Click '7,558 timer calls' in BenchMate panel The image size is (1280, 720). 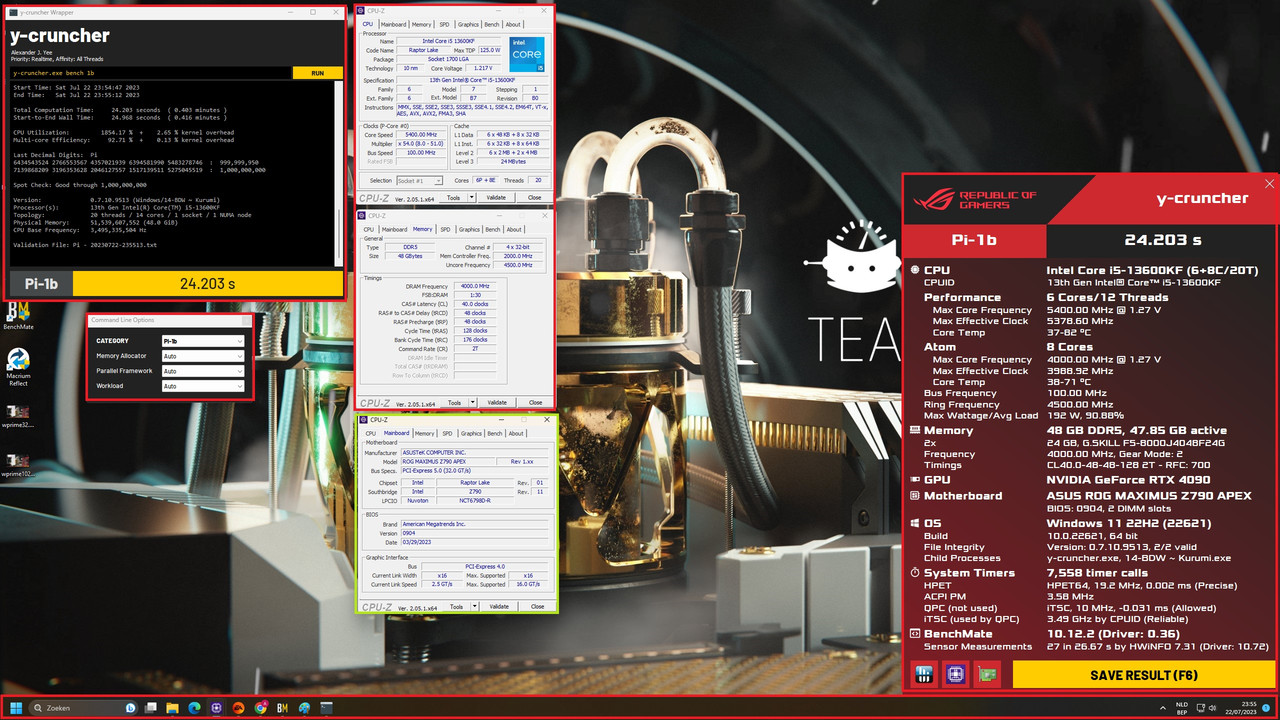tap(1097, 573)
